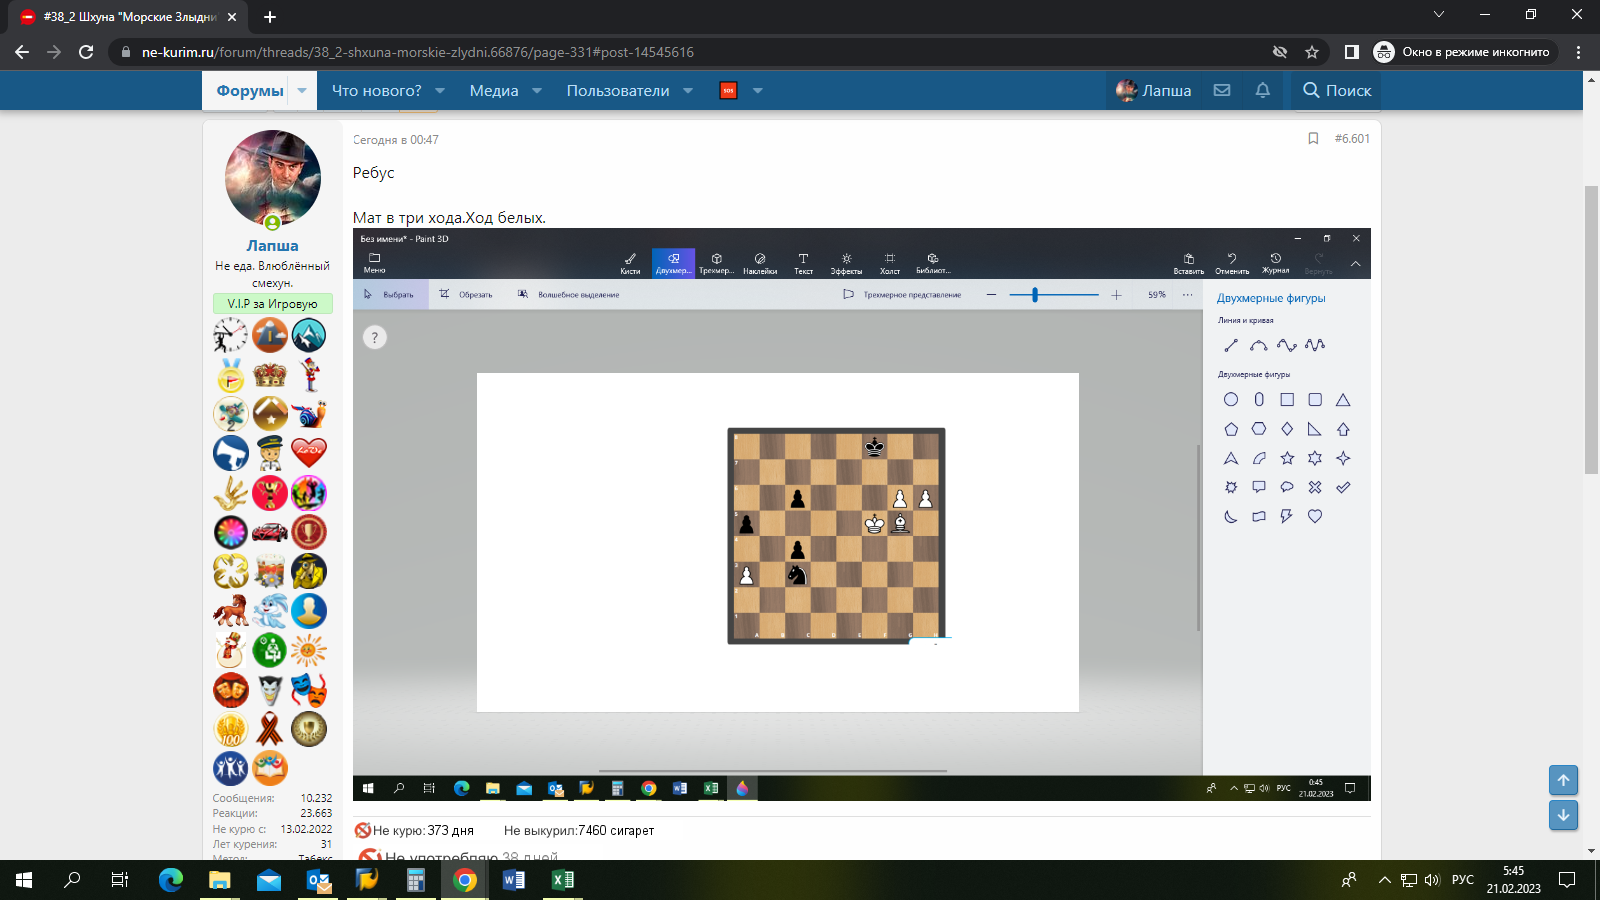Star this page in the address bar
Screen dimensions: 1600x900
[1312, 52]
